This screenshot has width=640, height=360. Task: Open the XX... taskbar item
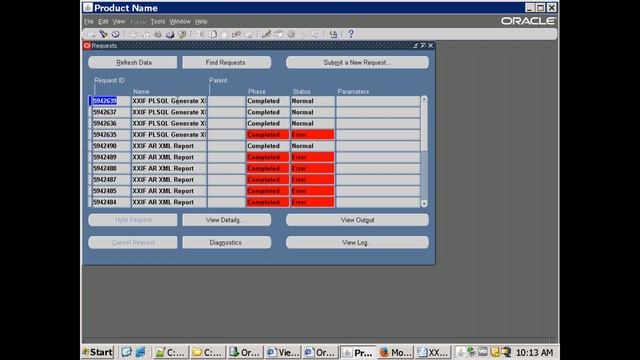coord(433,352)
